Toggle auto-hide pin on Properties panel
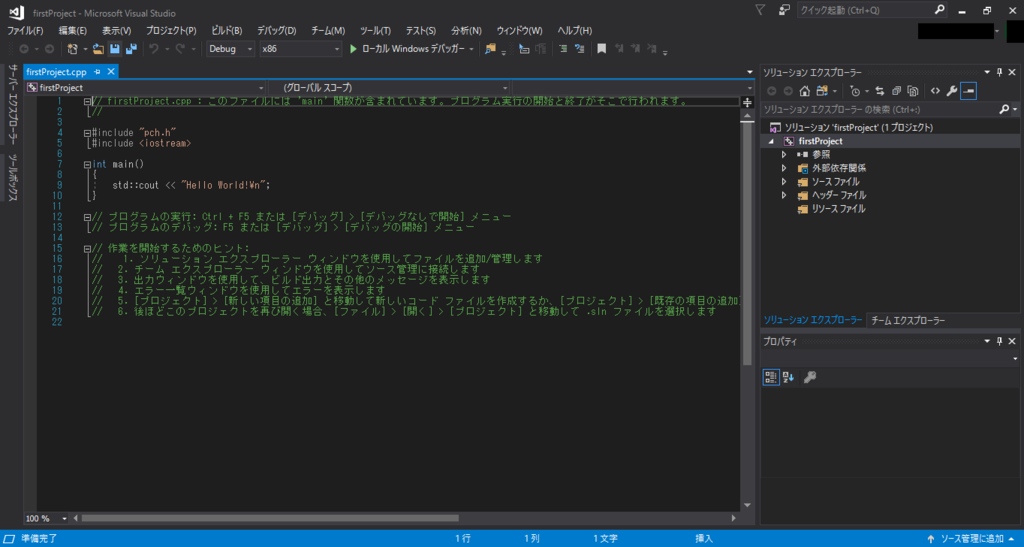The image size is (1024, 547). (1000, 341)
